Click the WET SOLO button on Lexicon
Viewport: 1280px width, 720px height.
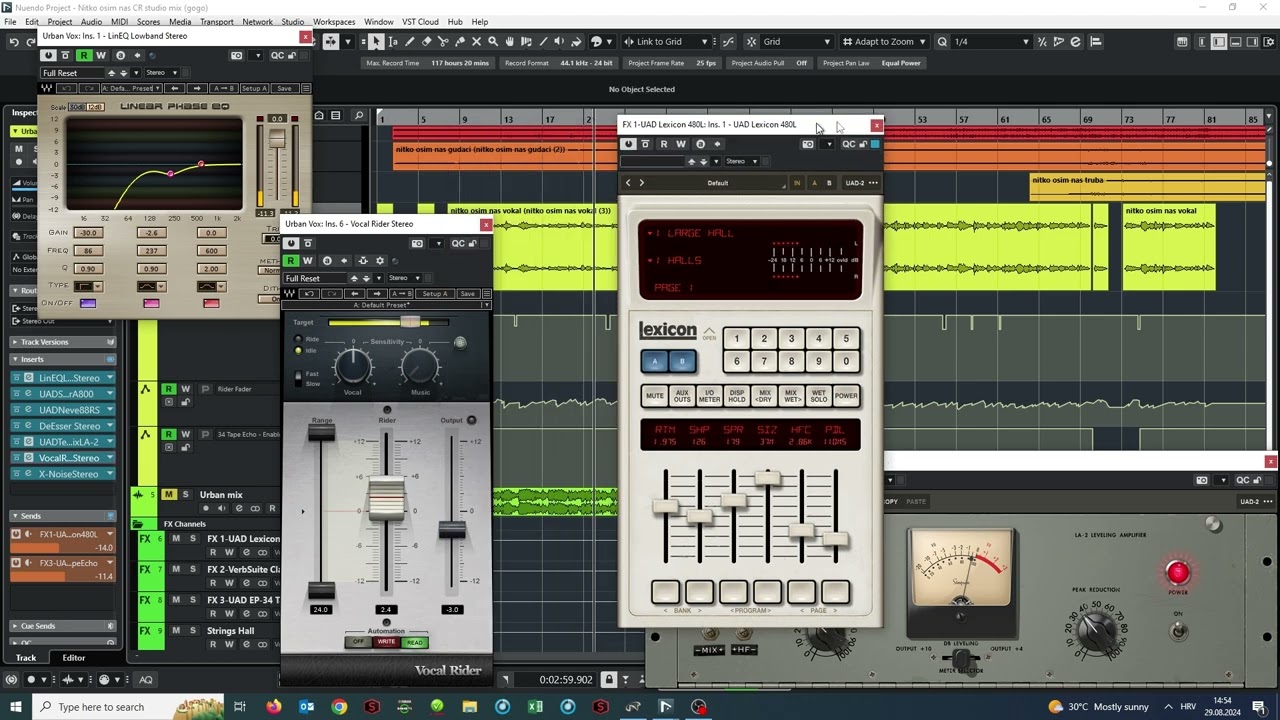point(819,396)
